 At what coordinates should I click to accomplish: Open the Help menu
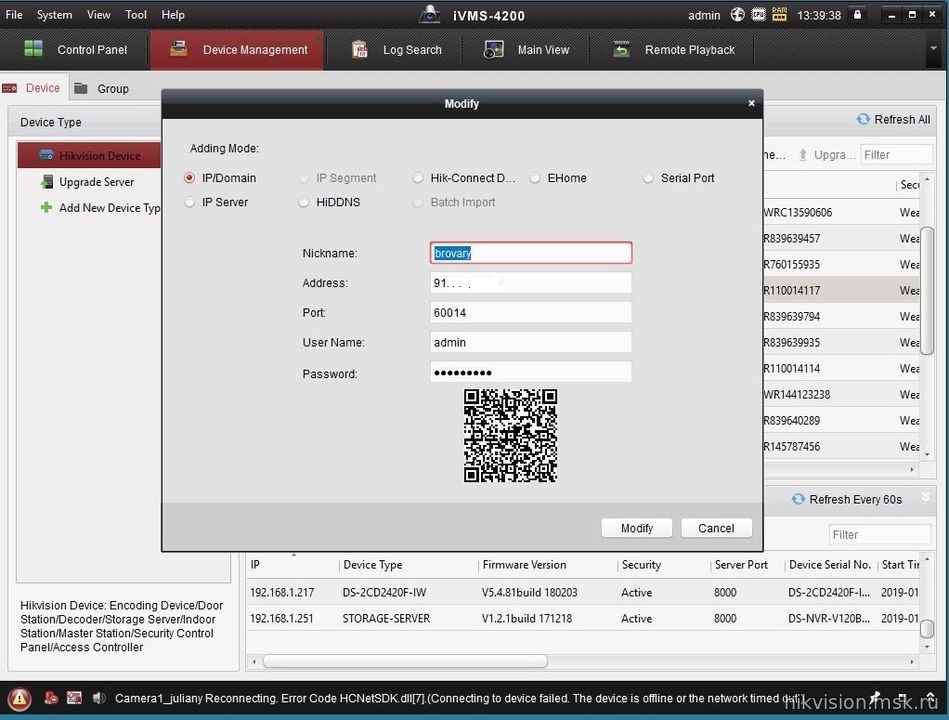173,15
